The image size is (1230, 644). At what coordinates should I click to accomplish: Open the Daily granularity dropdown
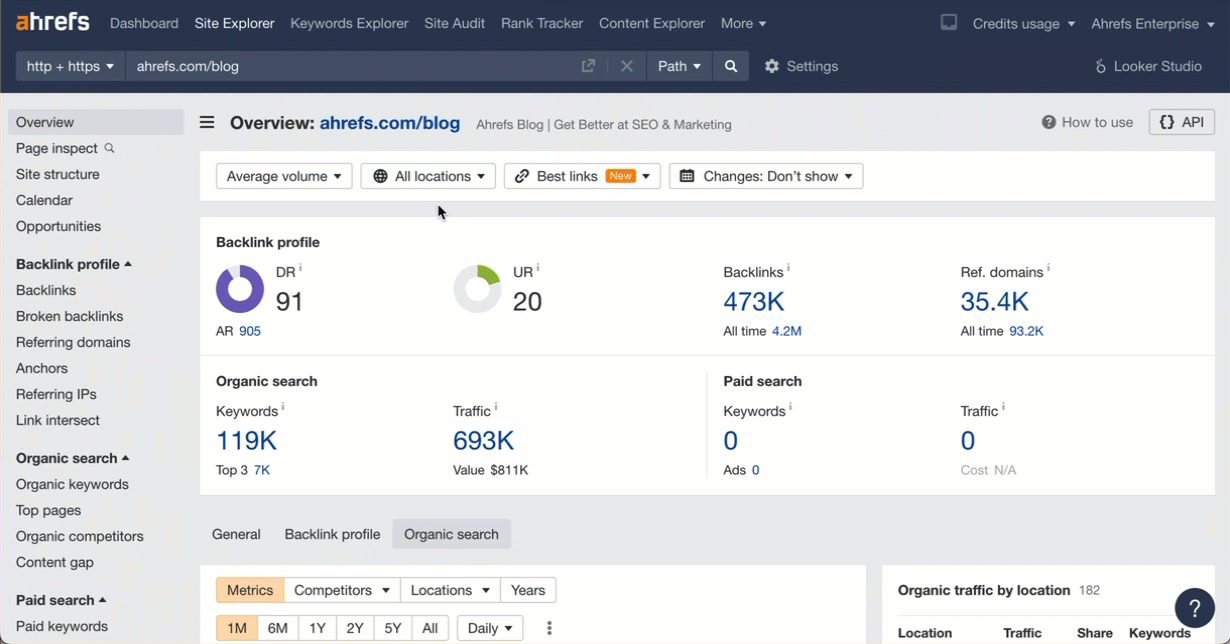click(x=489, y=627)
